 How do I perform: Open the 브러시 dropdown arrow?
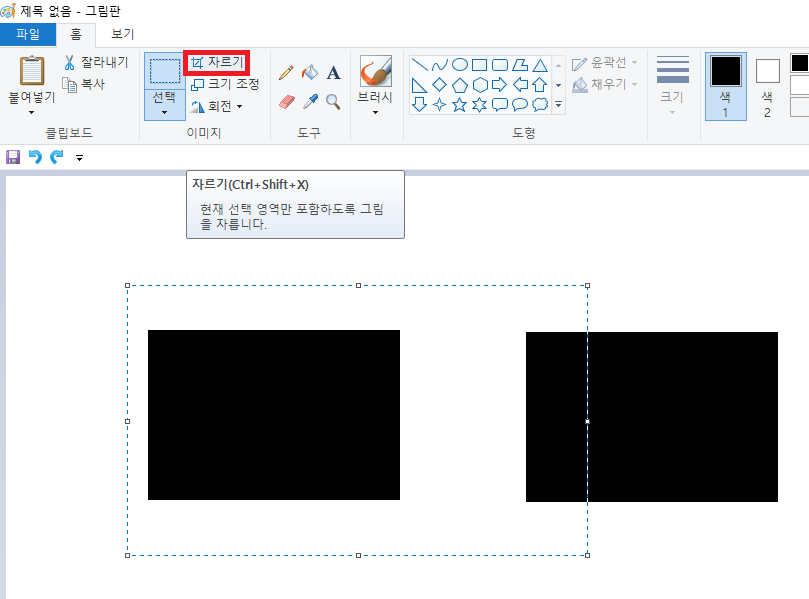point(376,112)
